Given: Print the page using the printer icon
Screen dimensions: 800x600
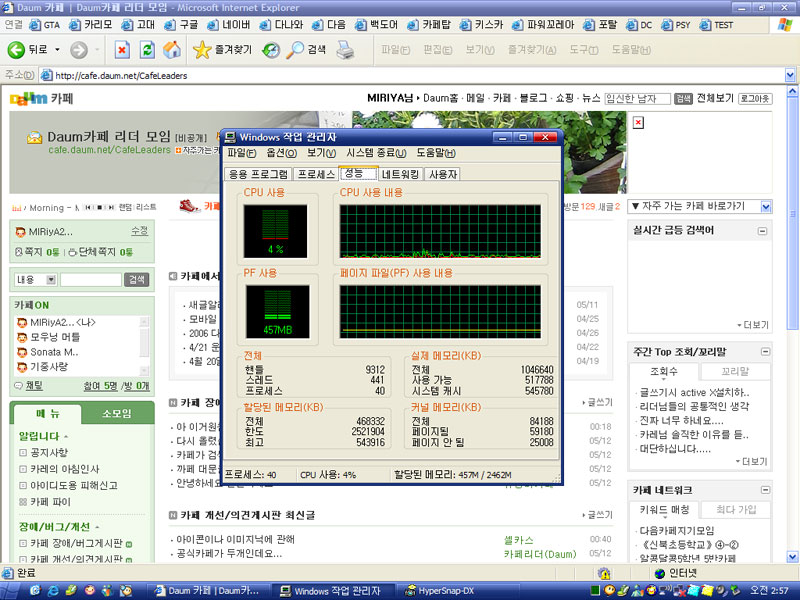Looking at the screenshot, I should tap(345, 49).
